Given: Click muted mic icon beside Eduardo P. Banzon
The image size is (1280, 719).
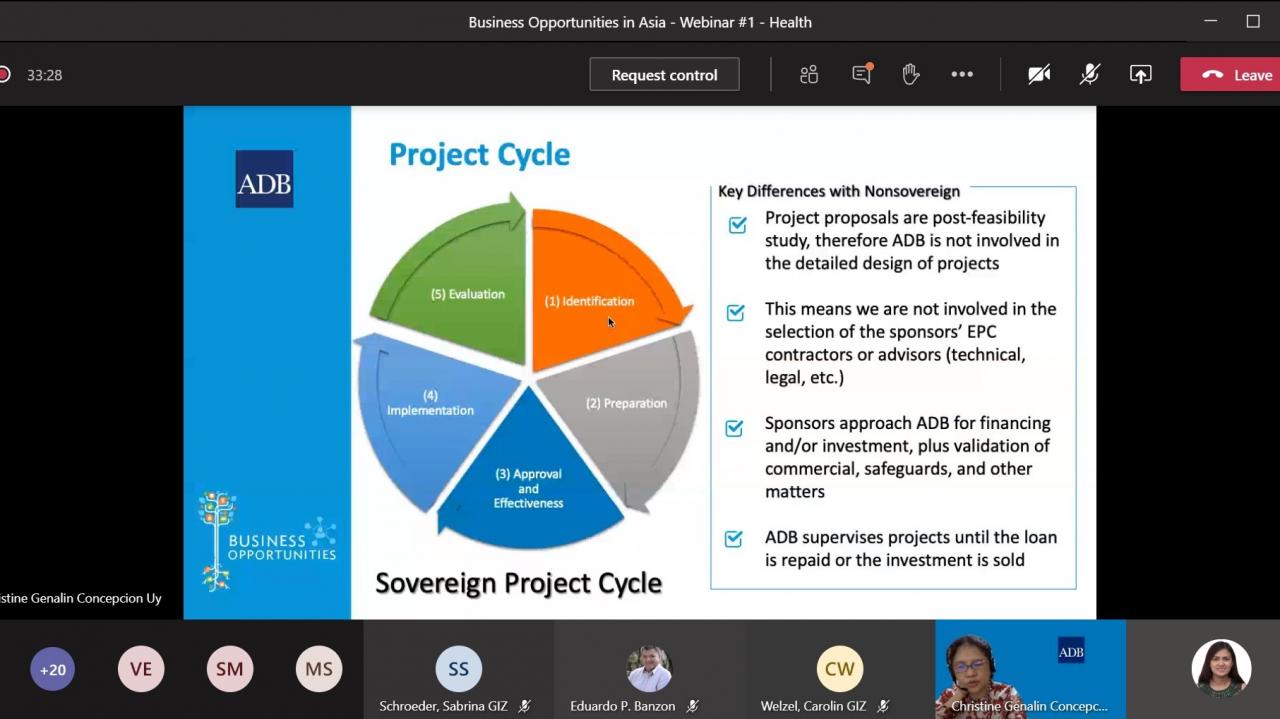Looking at the screenshot, I should point(692,706).
